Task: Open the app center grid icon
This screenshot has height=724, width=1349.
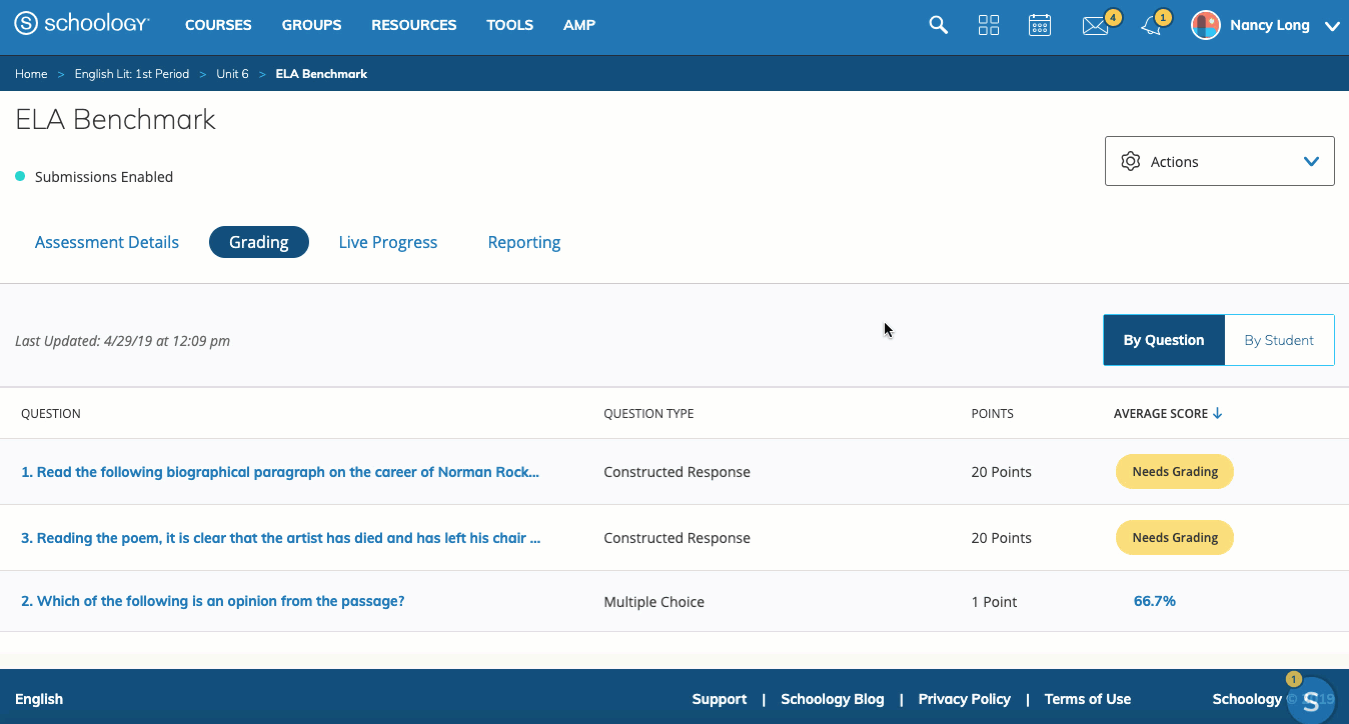Action: coord(988,26)
